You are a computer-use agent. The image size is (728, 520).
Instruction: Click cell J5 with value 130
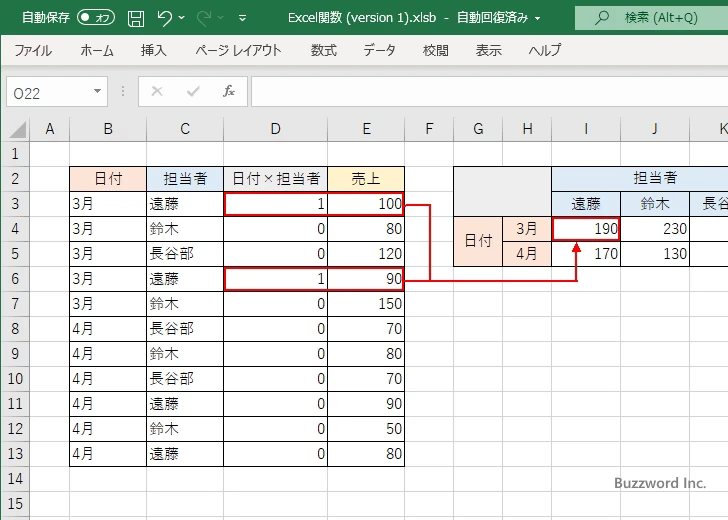(x=655, y=254)
